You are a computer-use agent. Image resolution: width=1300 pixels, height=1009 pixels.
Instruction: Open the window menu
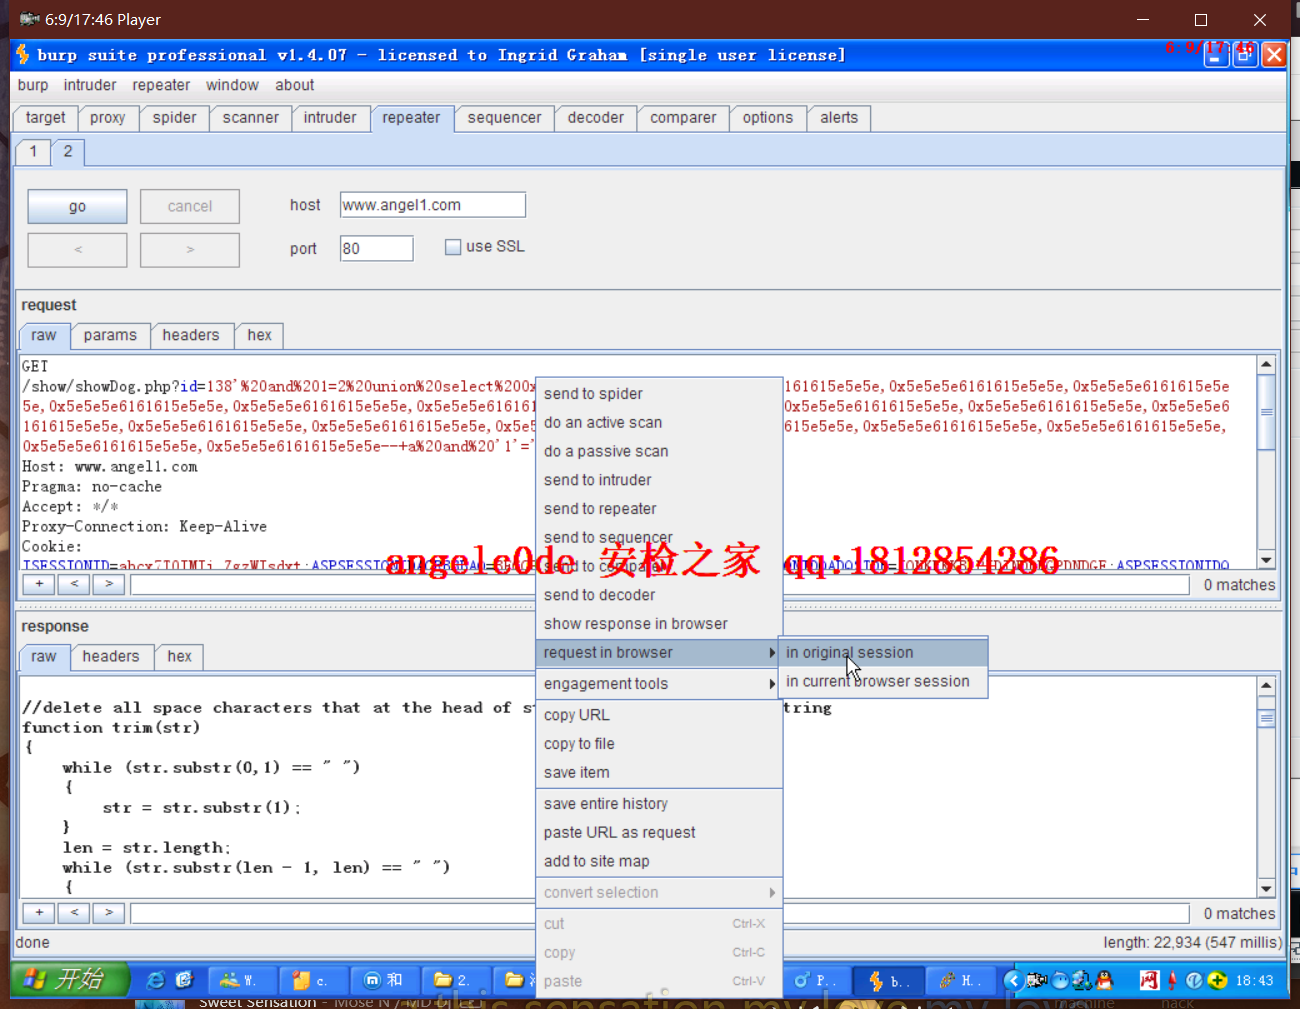coord(232,85)
